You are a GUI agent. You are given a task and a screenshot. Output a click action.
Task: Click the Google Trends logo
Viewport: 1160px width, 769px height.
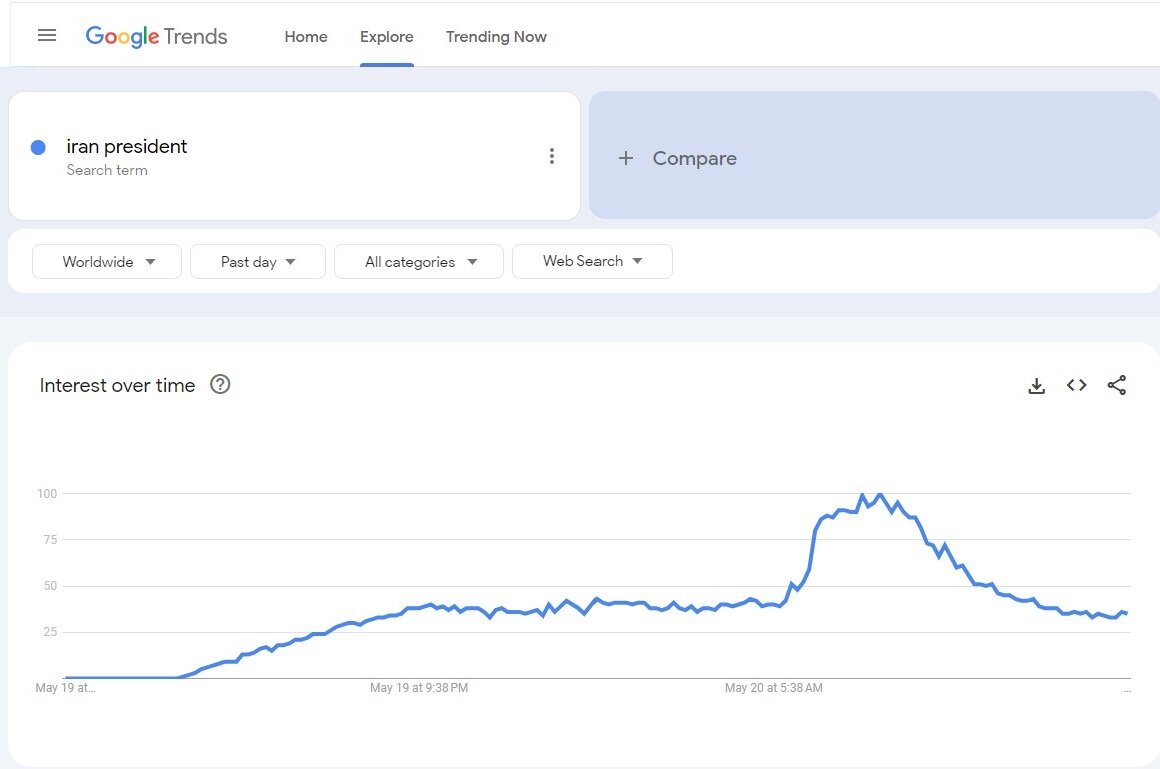click(156, 37)
